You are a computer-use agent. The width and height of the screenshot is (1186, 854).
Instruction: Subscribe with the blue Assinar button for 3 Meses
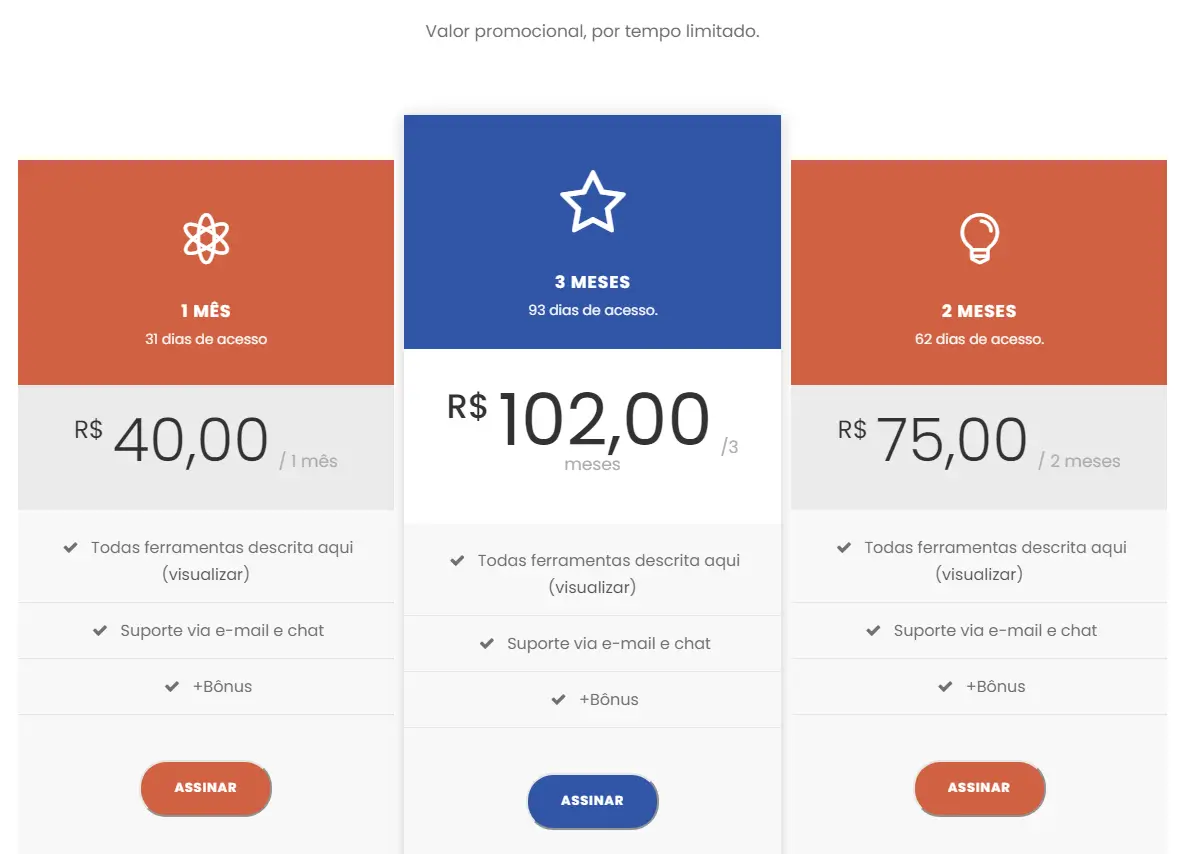(x=592, y=801)
